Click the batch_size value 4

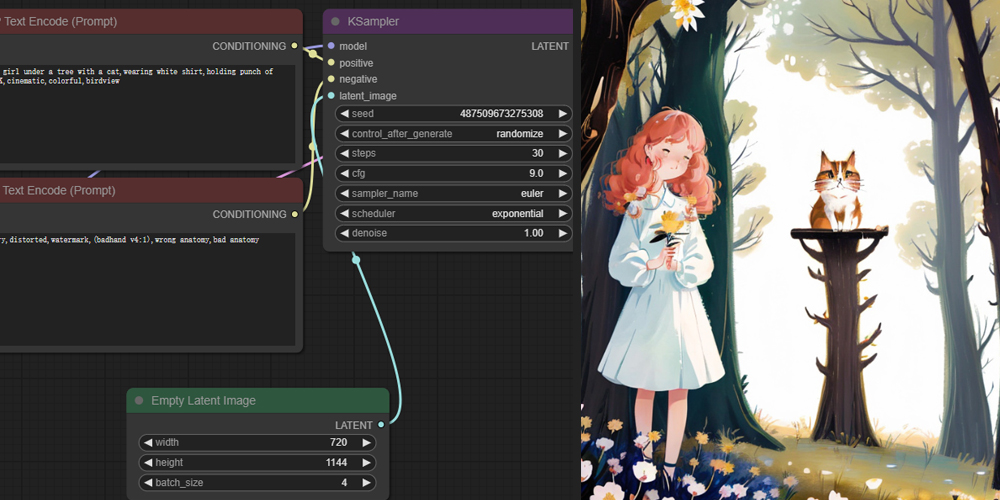pyautogui.click(x=344, y=483)
